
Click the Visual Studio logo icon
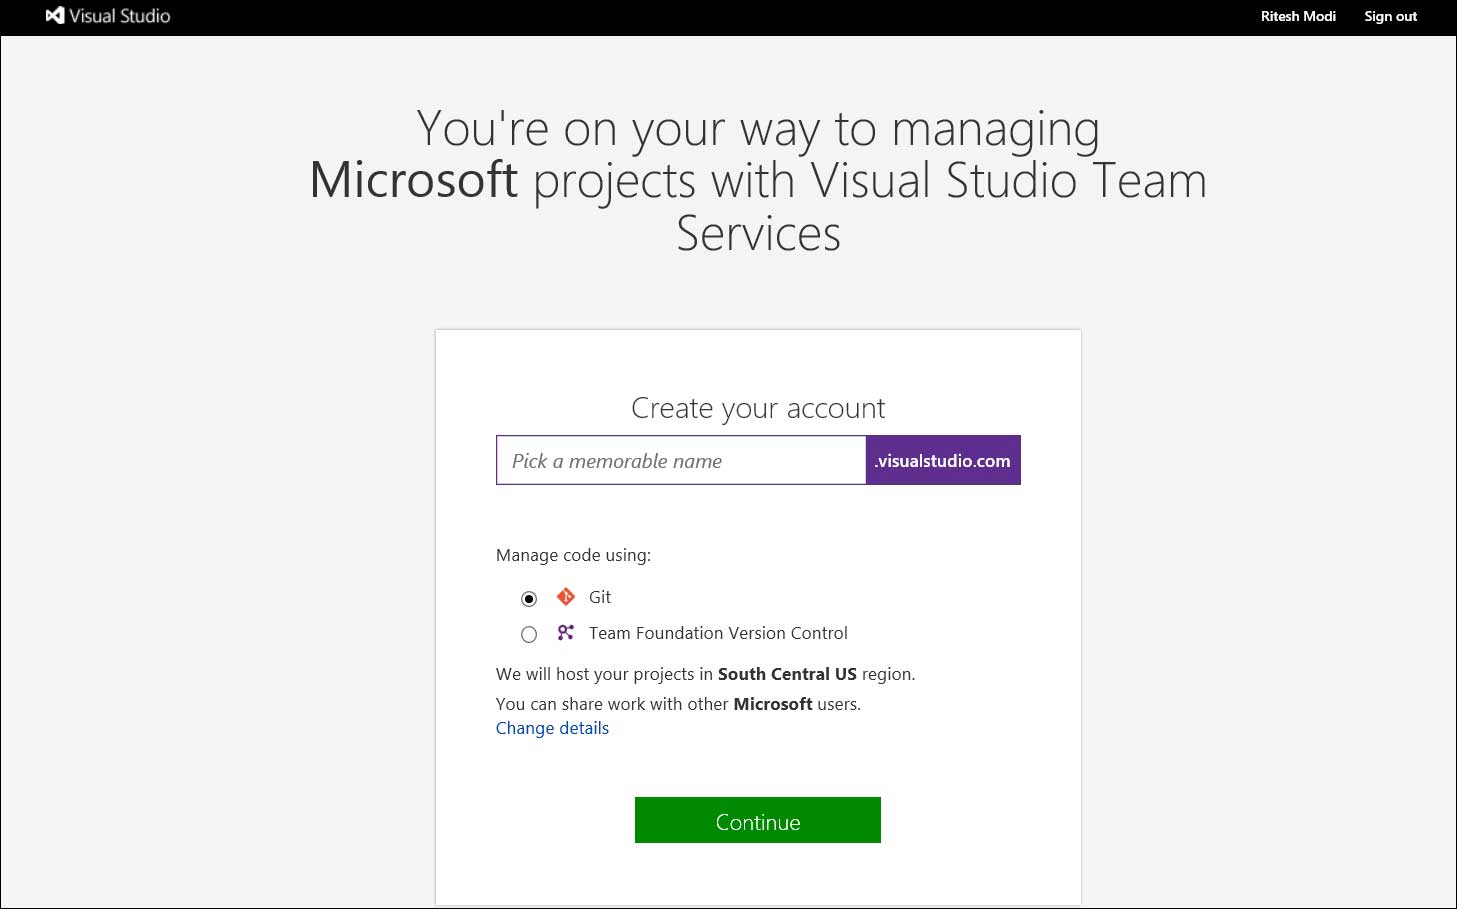[x=55, y=16]
